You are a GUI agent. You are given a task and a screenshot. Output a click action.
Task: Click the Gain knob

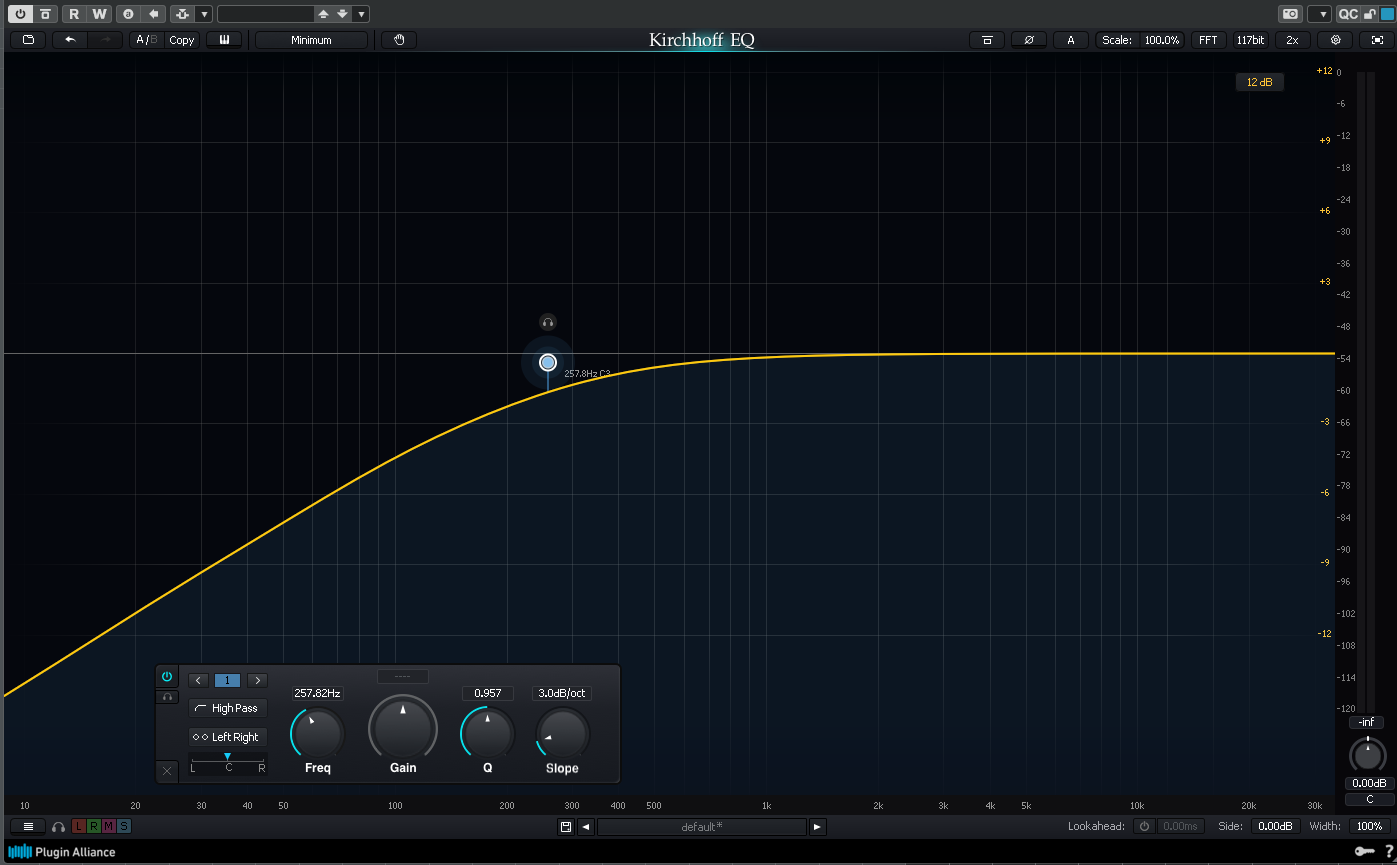coord(403,728)
